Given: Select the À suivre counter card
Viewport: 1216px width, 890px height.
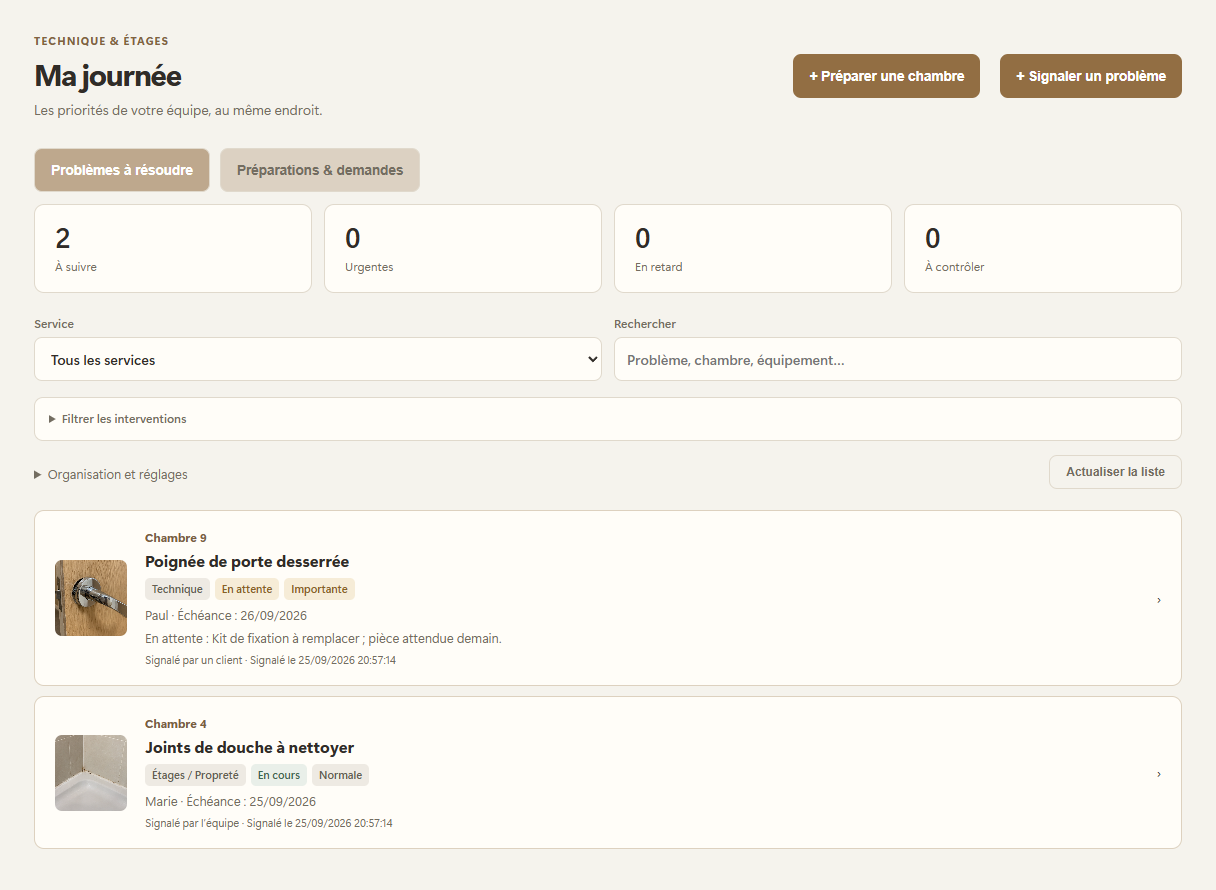Looking at the screenshot, I should (x=173, y=249).
